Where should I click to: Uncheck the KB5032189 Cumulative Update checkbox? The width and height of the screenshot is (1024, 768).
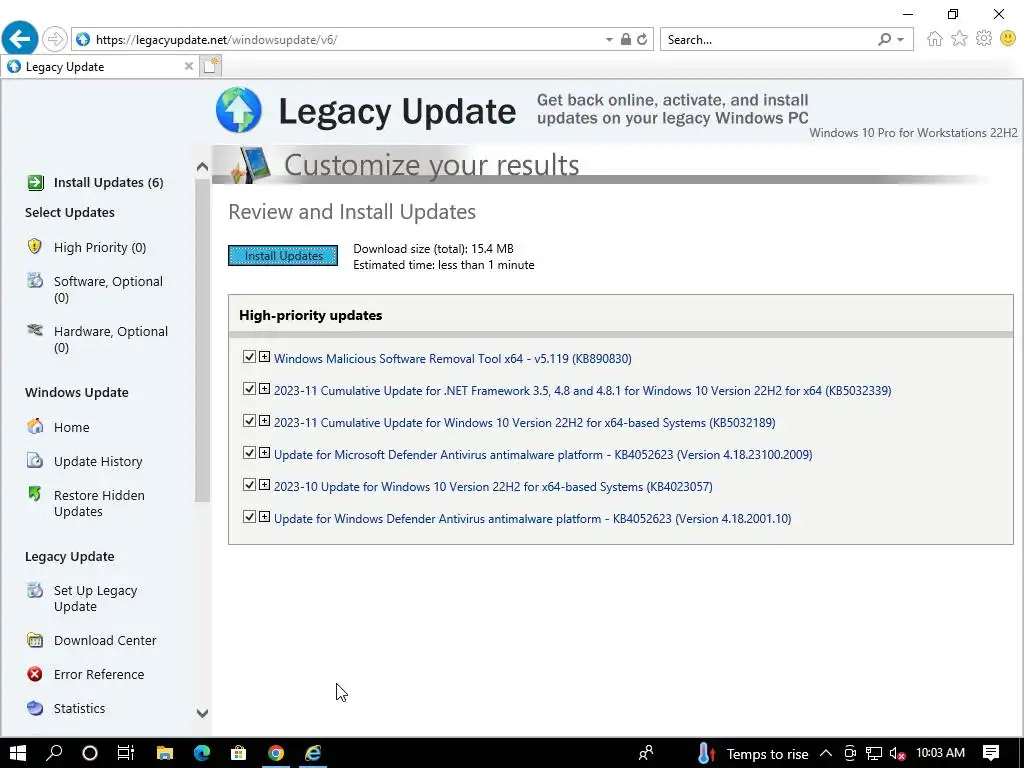[x=249, y=421]
